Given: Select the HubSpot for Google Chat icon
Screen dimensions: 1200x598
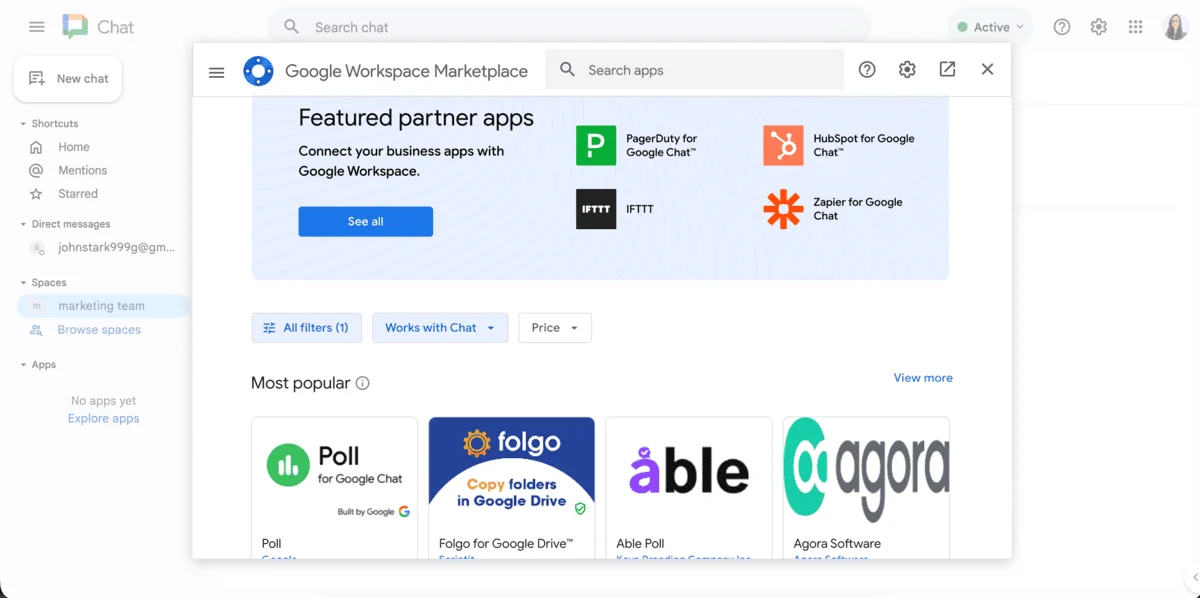Looking at the screenshot, I should 782,144.
